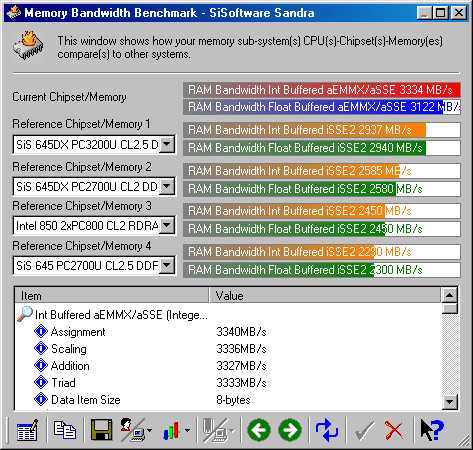Select the Scaling row
The height and width of the screenshot is (450, 473).
tap(228, 349)
